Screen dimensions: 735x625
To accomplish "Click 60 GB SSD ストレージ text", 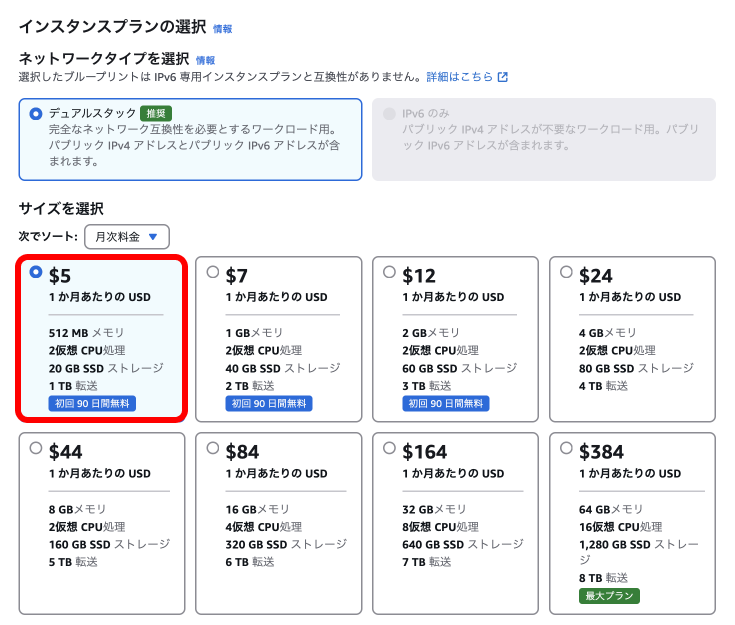I will click(x=459, y=369).
